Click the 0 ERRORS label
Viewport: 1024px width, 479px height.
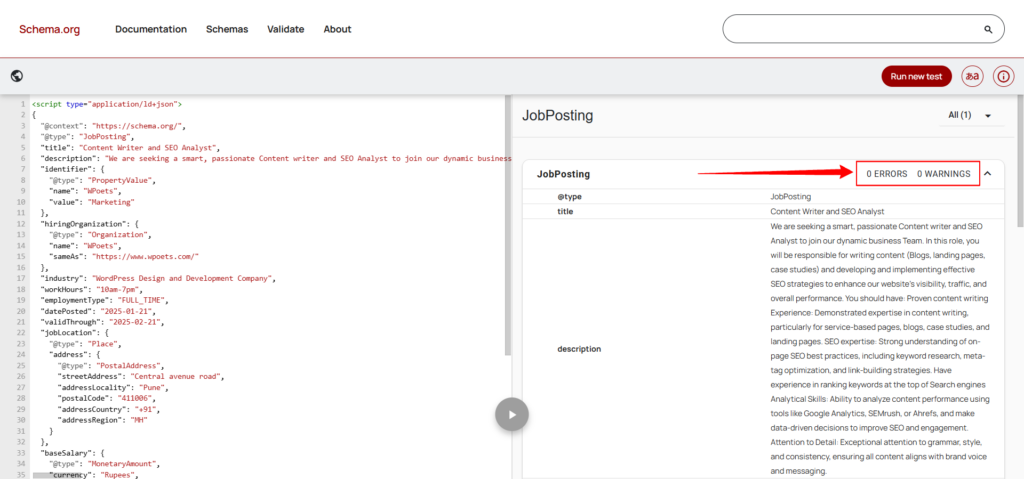[886, 174]
